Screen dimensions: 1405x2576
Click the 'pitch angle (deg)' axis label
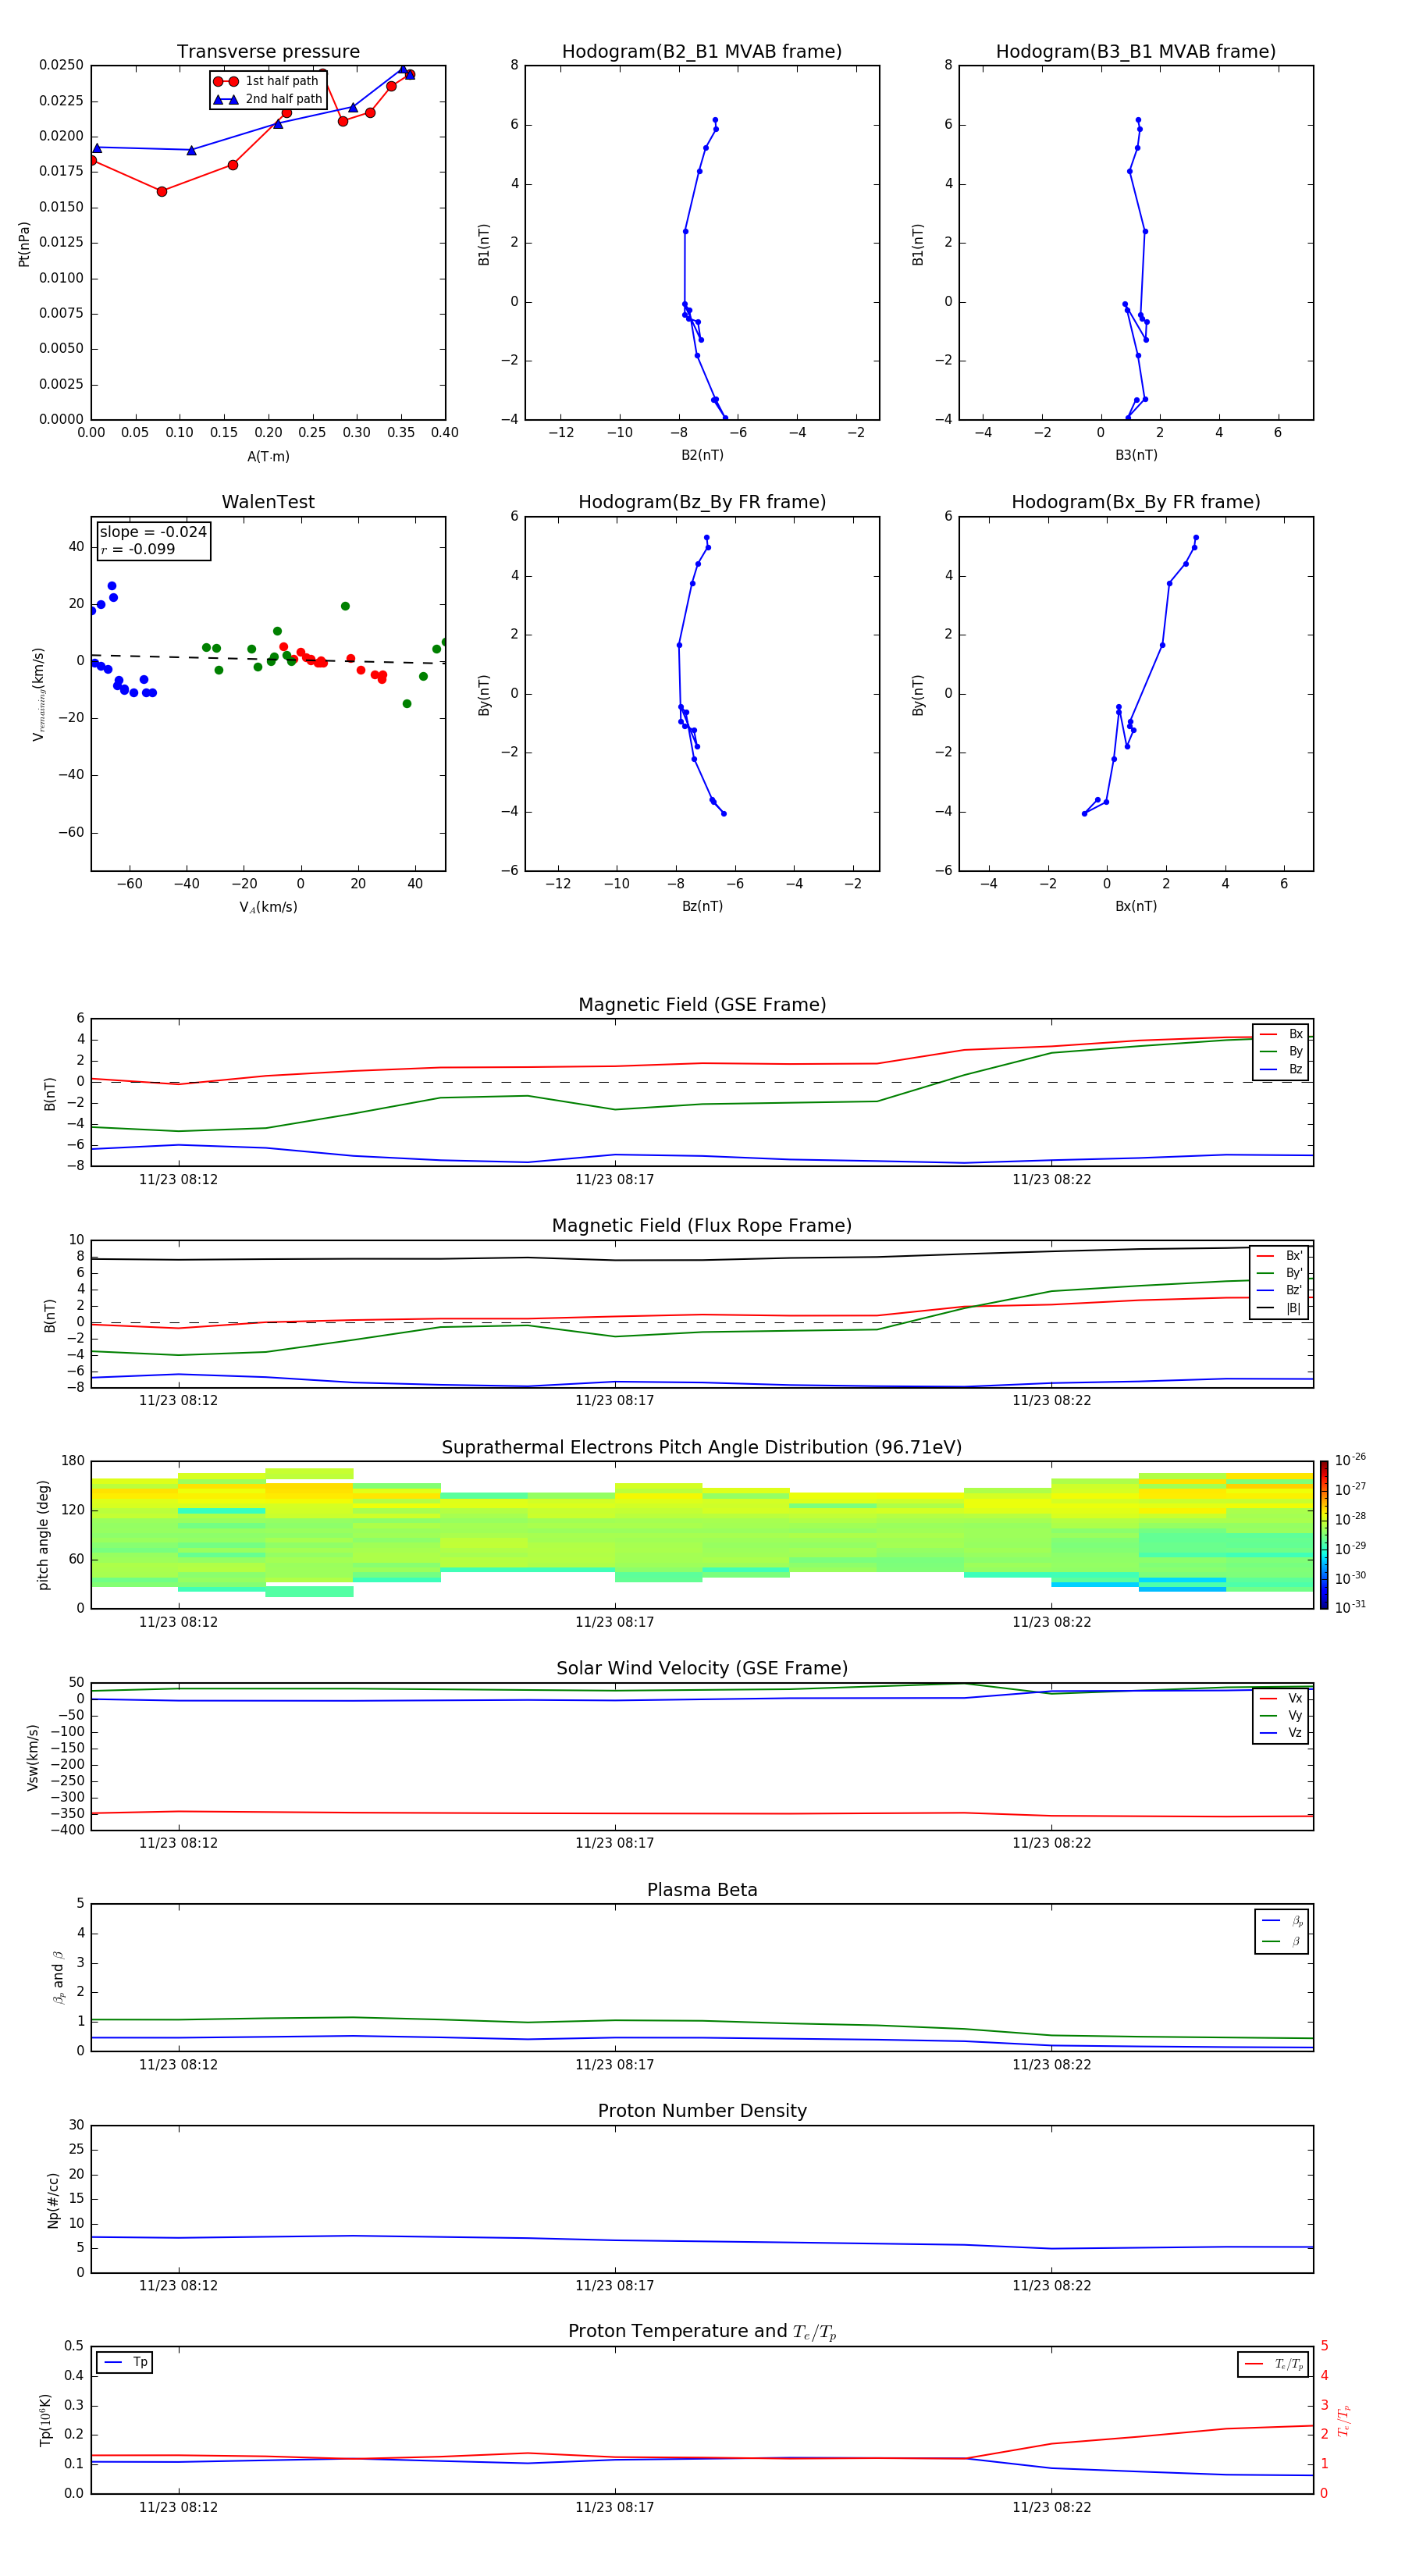coord(43,1535)
